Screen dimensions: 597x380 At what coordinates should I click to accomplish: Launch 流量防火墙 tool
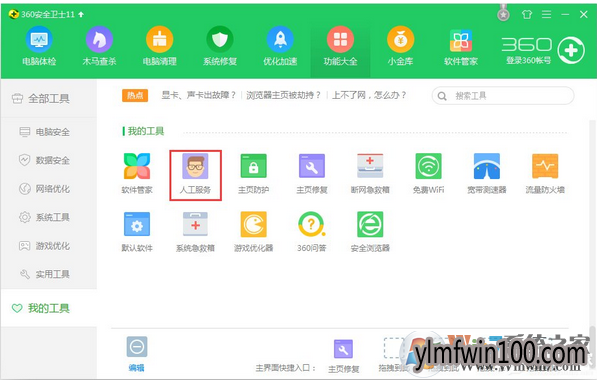[545, 173]
